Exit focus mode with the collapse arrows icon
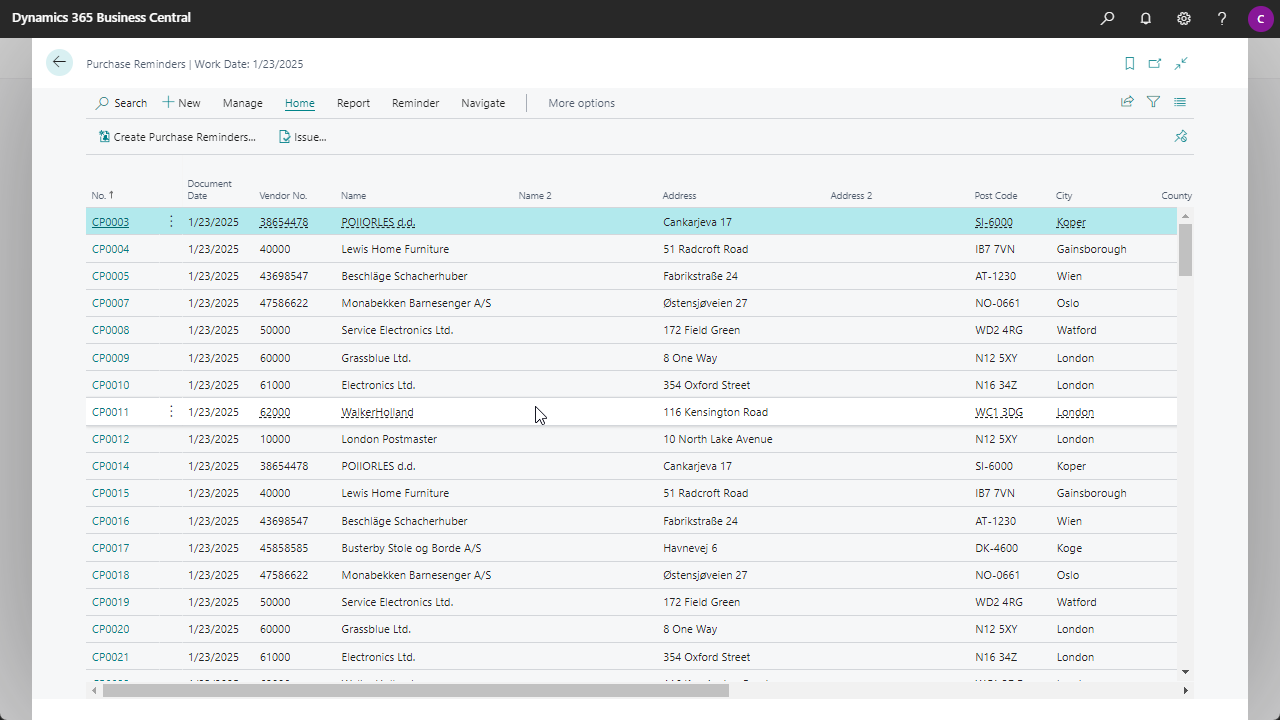Image resolution: width=1280 pixels, height=720 pixels. (x=1181, y=62)
